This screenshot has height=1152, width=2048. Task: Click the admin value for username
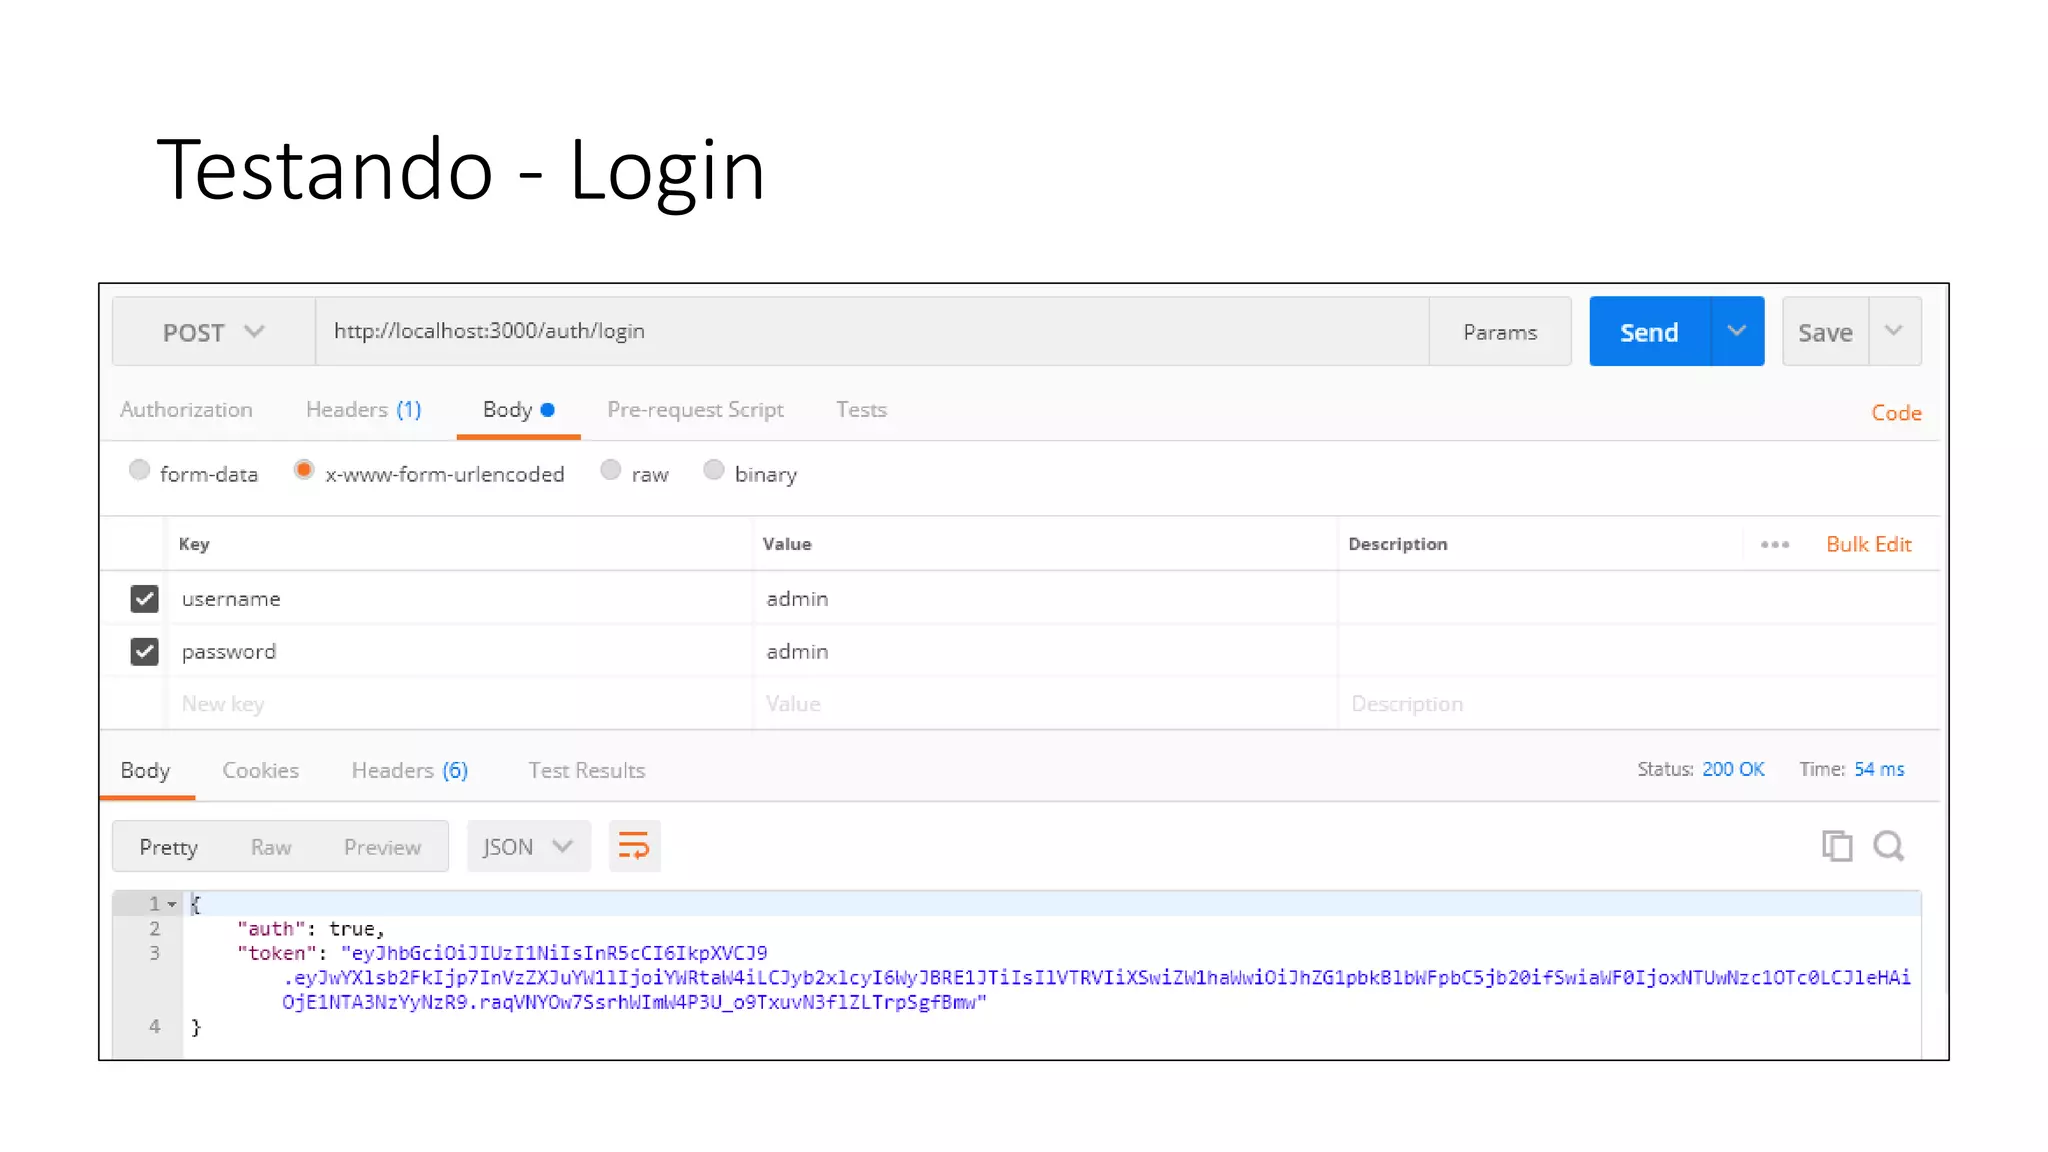[x=1045, y=599]
